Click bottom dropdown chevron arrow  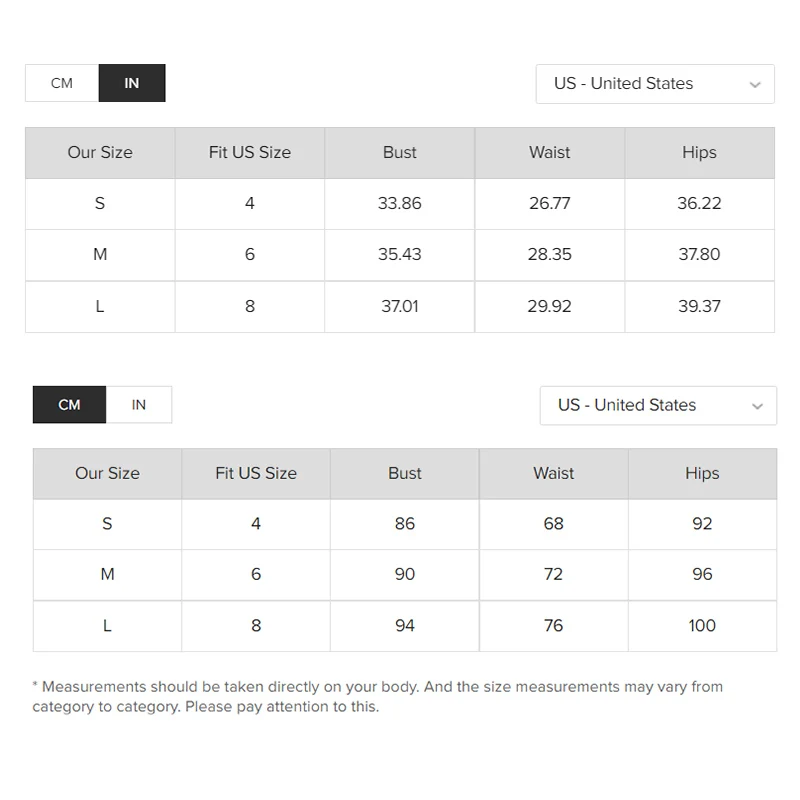tap(757, 406)
